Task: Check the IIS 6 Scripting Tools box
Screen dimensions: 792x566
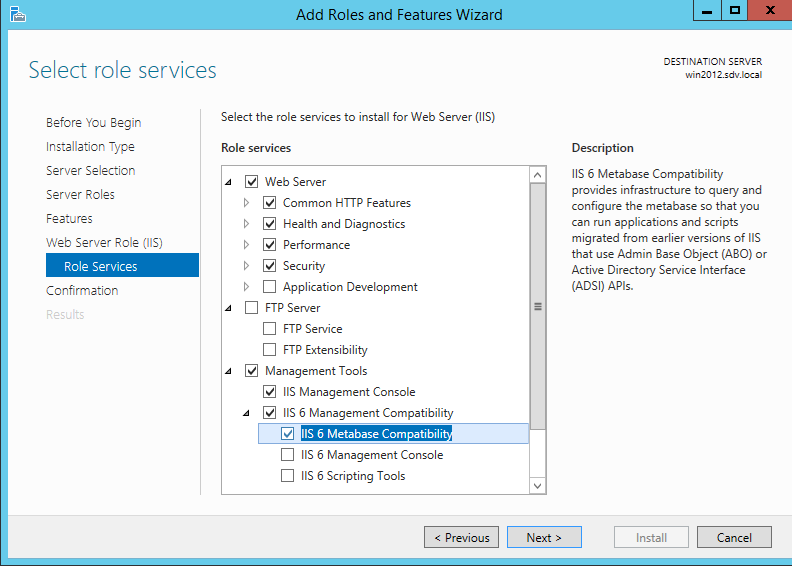Action: coord(288,476)
